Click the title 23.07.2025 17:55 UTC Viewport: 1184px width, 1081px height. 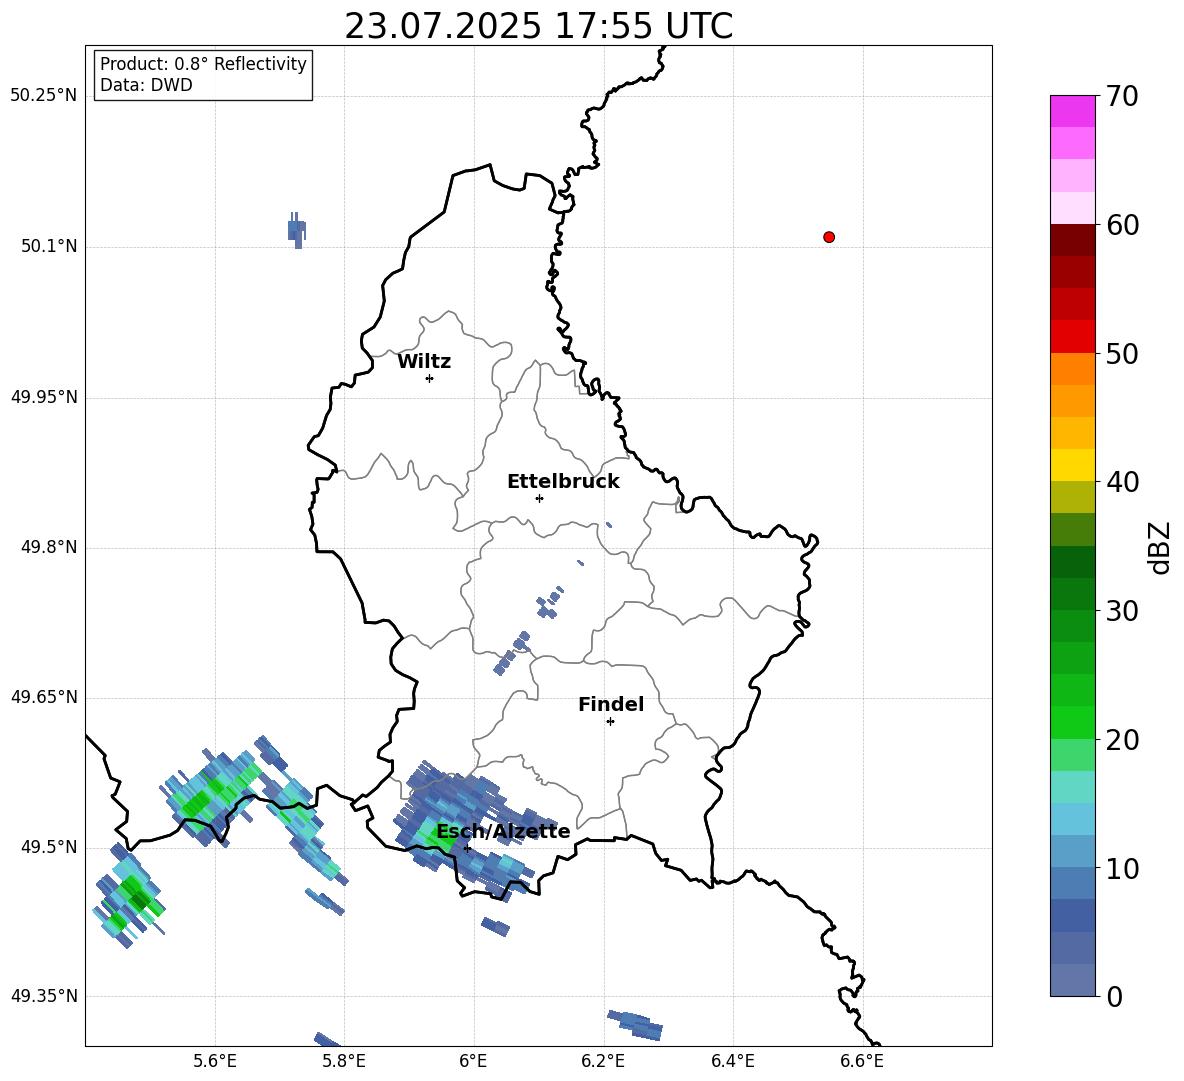point(538,27)
